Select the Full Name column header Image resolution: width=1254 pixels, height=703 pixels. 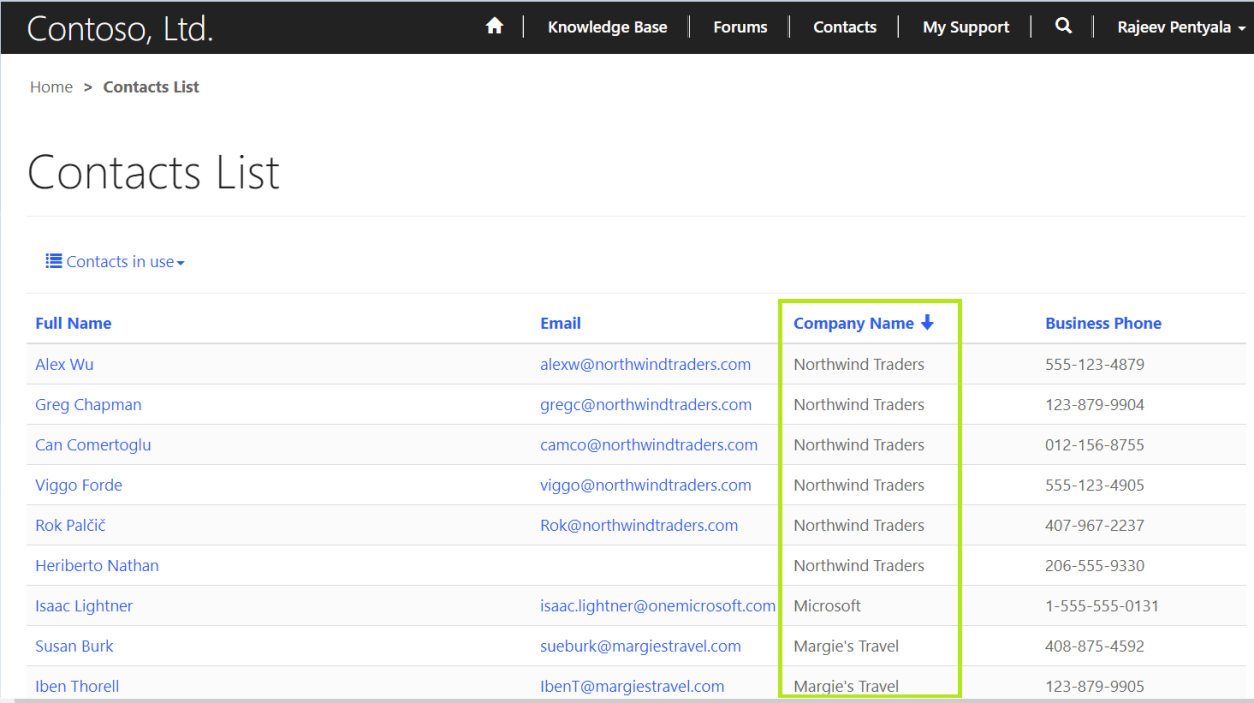click(73, 323)
